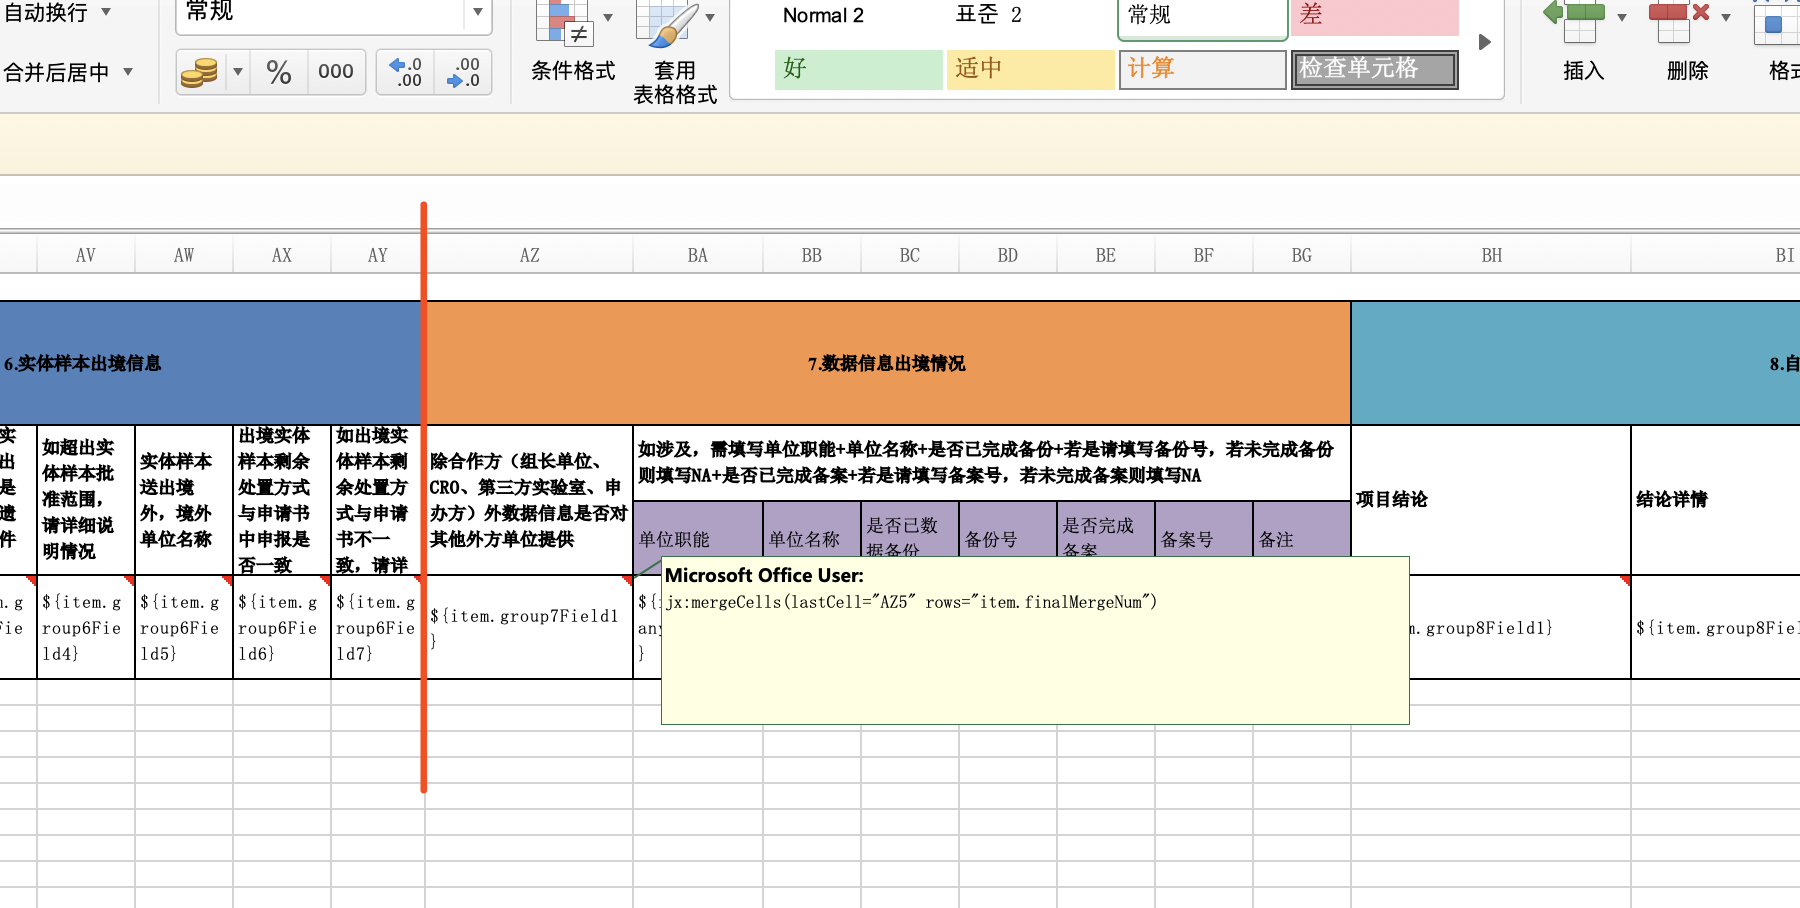Click the 删除 delete cells icon
1800x908 pixels.
click(x=1678, y=22)
